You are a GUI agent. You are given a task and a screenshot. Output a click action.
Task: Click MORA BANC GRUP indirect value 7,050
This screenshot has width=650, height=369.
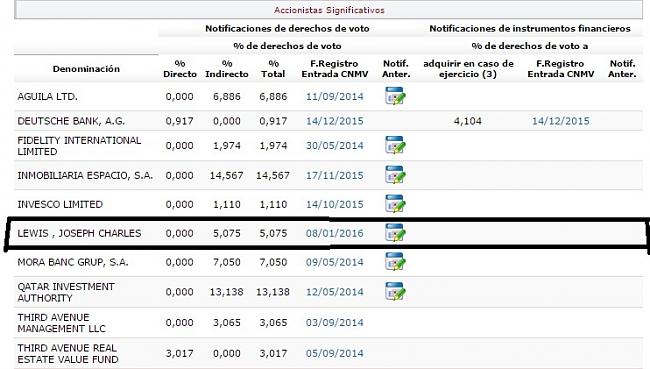[x=227, y=262]
